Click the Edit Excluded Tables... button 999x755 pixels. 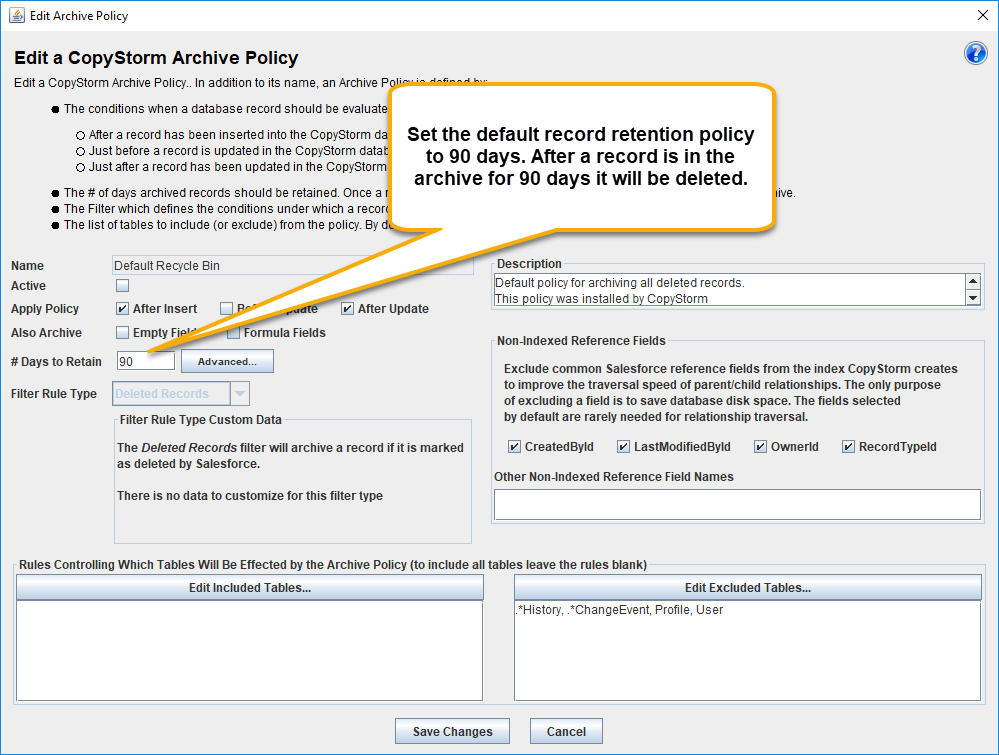(x=748, y=587)
